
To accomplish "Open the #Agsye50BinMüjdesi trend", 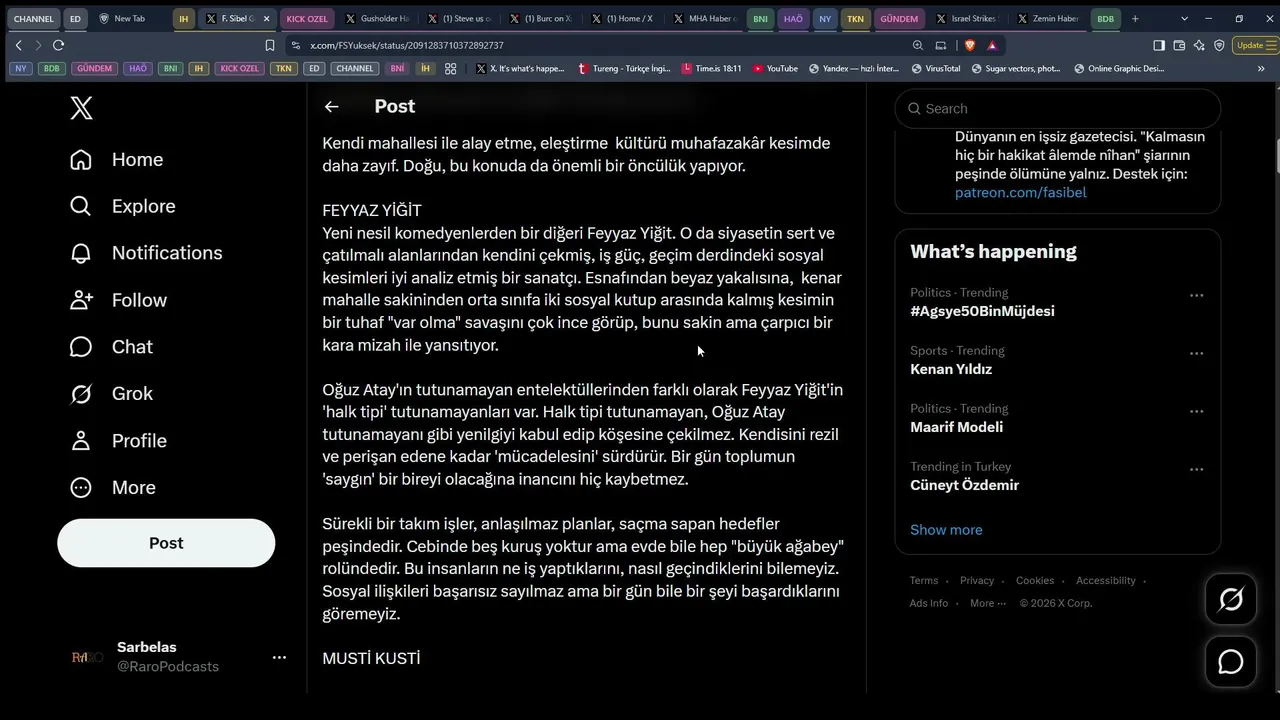I will point(982,311).
